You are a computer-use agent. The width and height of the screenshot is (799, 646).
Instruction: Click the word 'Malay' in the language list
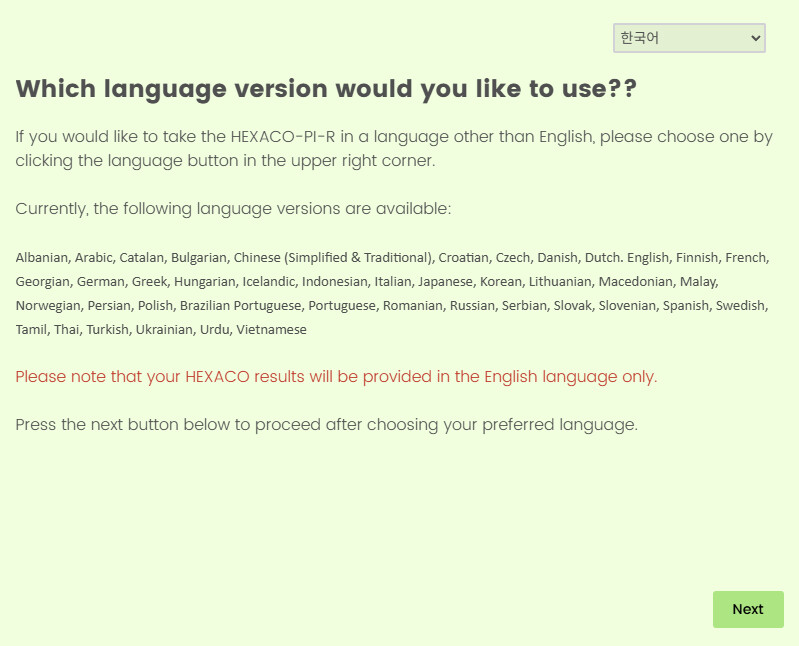698,282
